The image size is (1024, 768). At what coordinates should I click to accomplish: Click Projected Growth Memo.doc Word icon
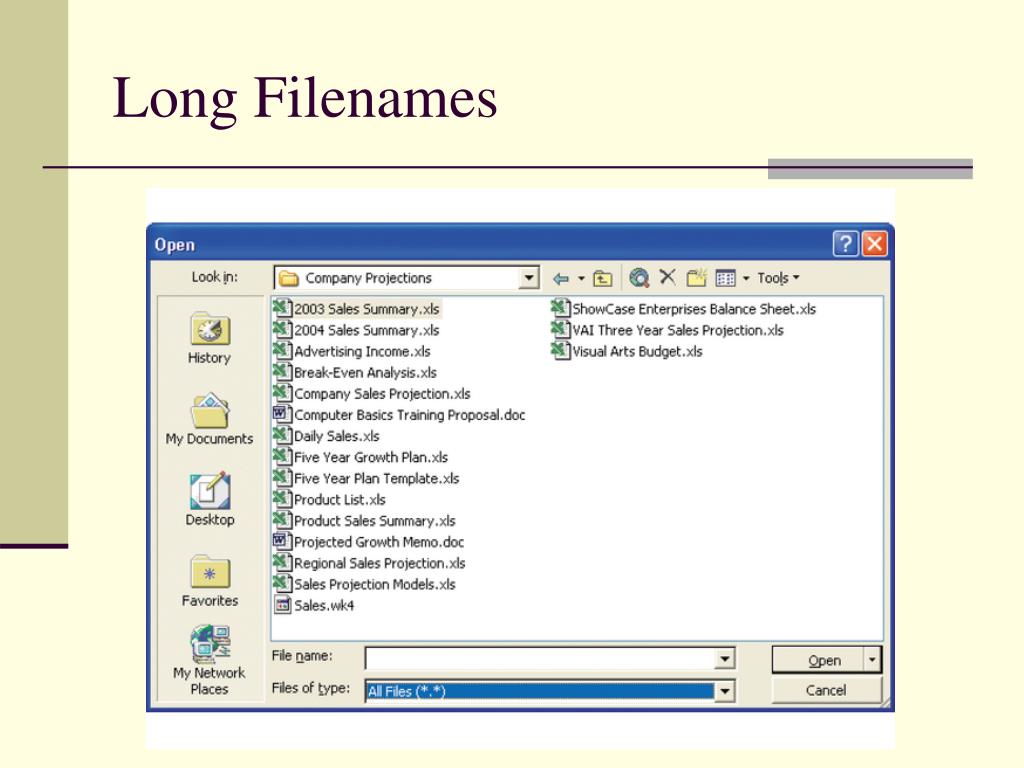click(281, 541)
